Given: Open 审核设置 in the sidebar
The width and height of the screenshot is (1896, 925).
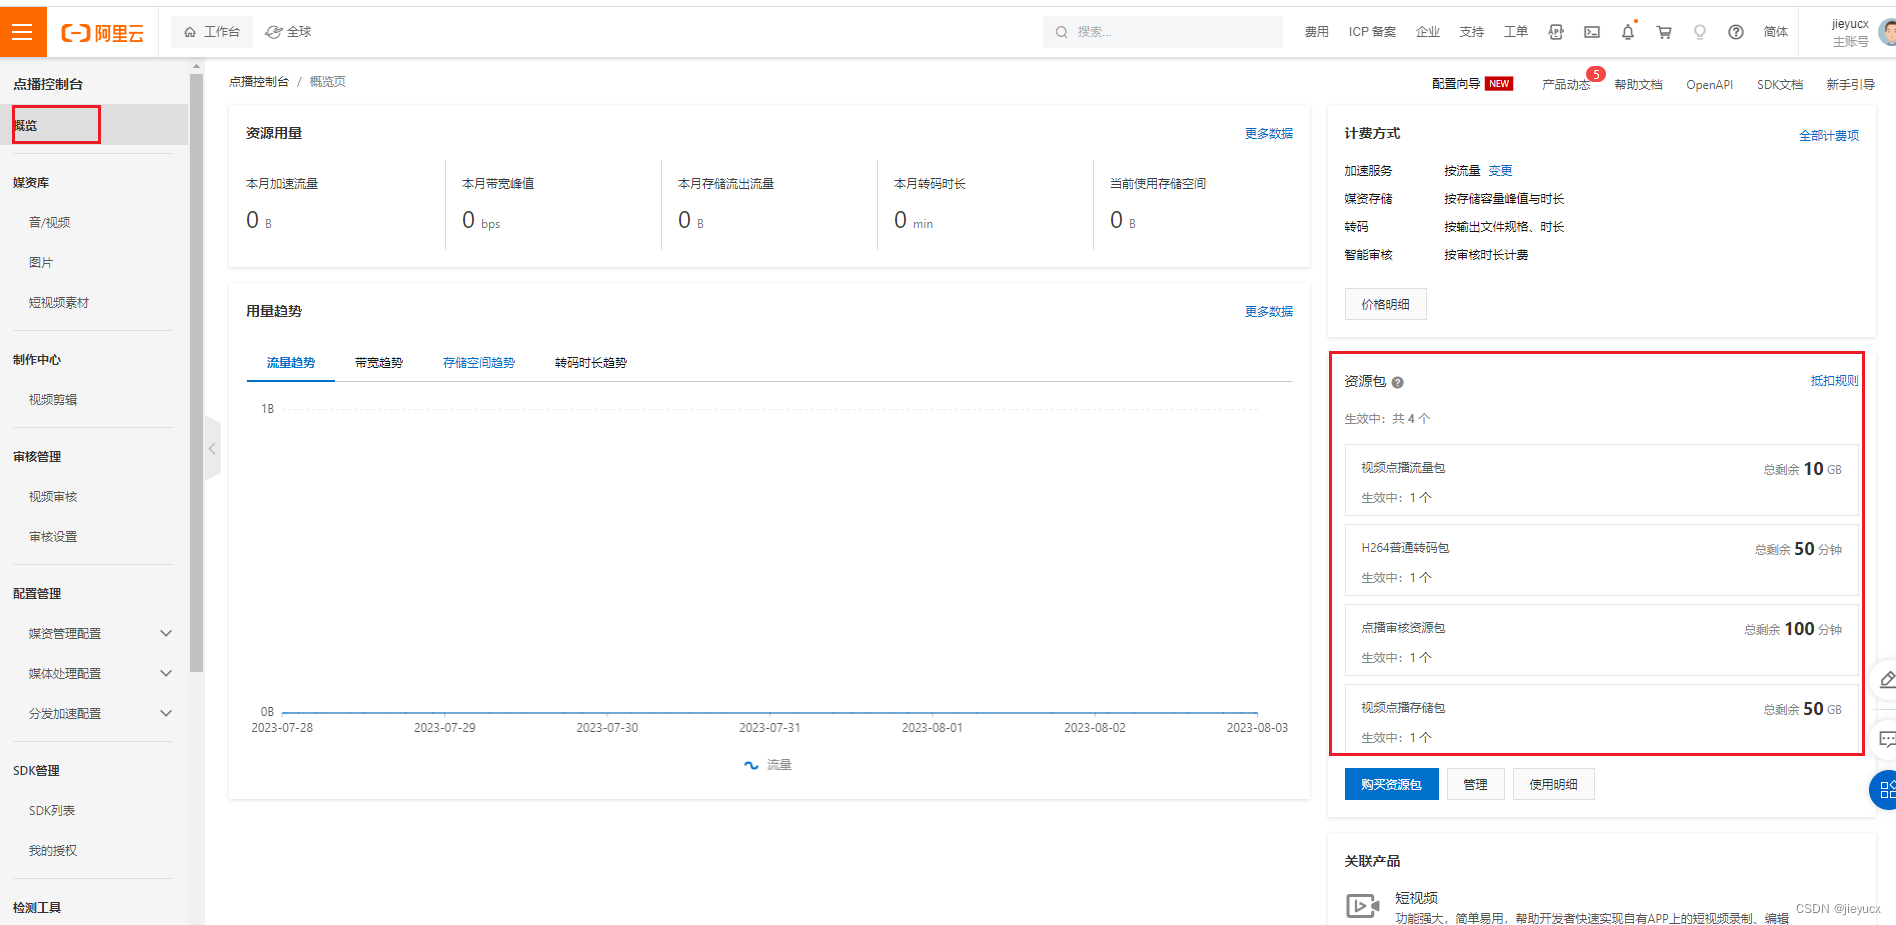Looking at the screenshot, I should pos(53,536).
